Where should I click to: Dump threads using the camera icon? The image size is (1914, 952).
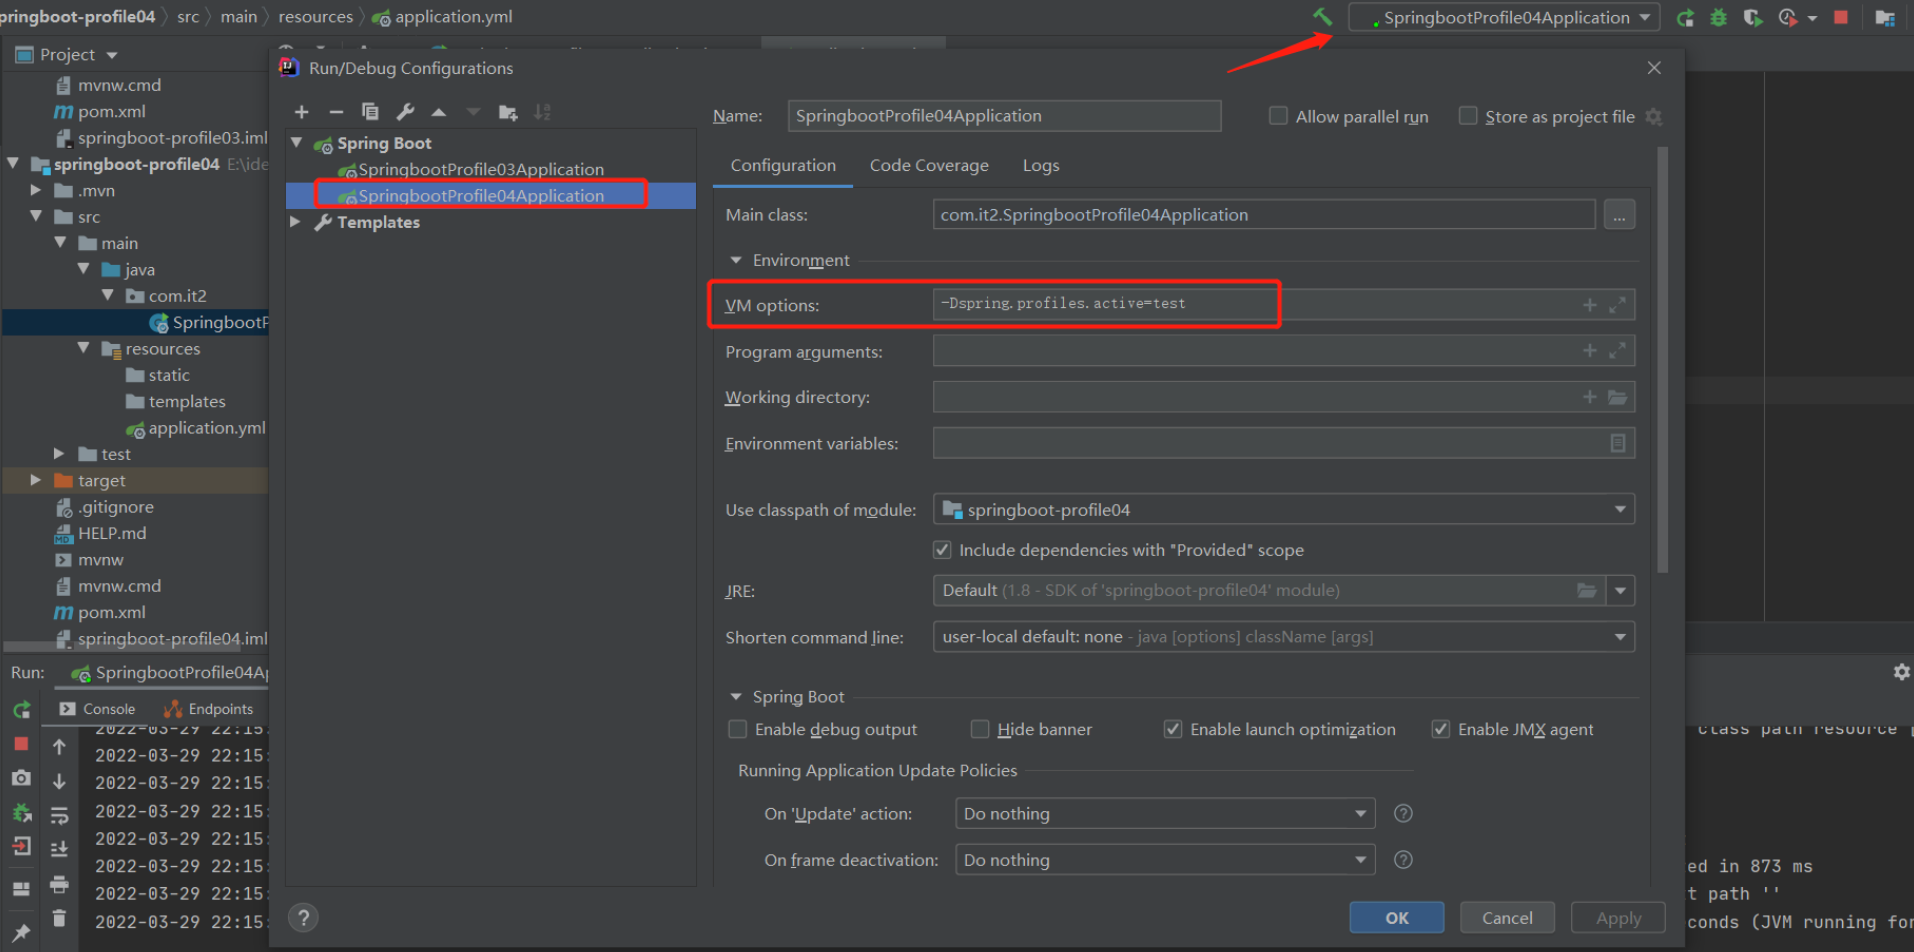click(x=21, y=777)
